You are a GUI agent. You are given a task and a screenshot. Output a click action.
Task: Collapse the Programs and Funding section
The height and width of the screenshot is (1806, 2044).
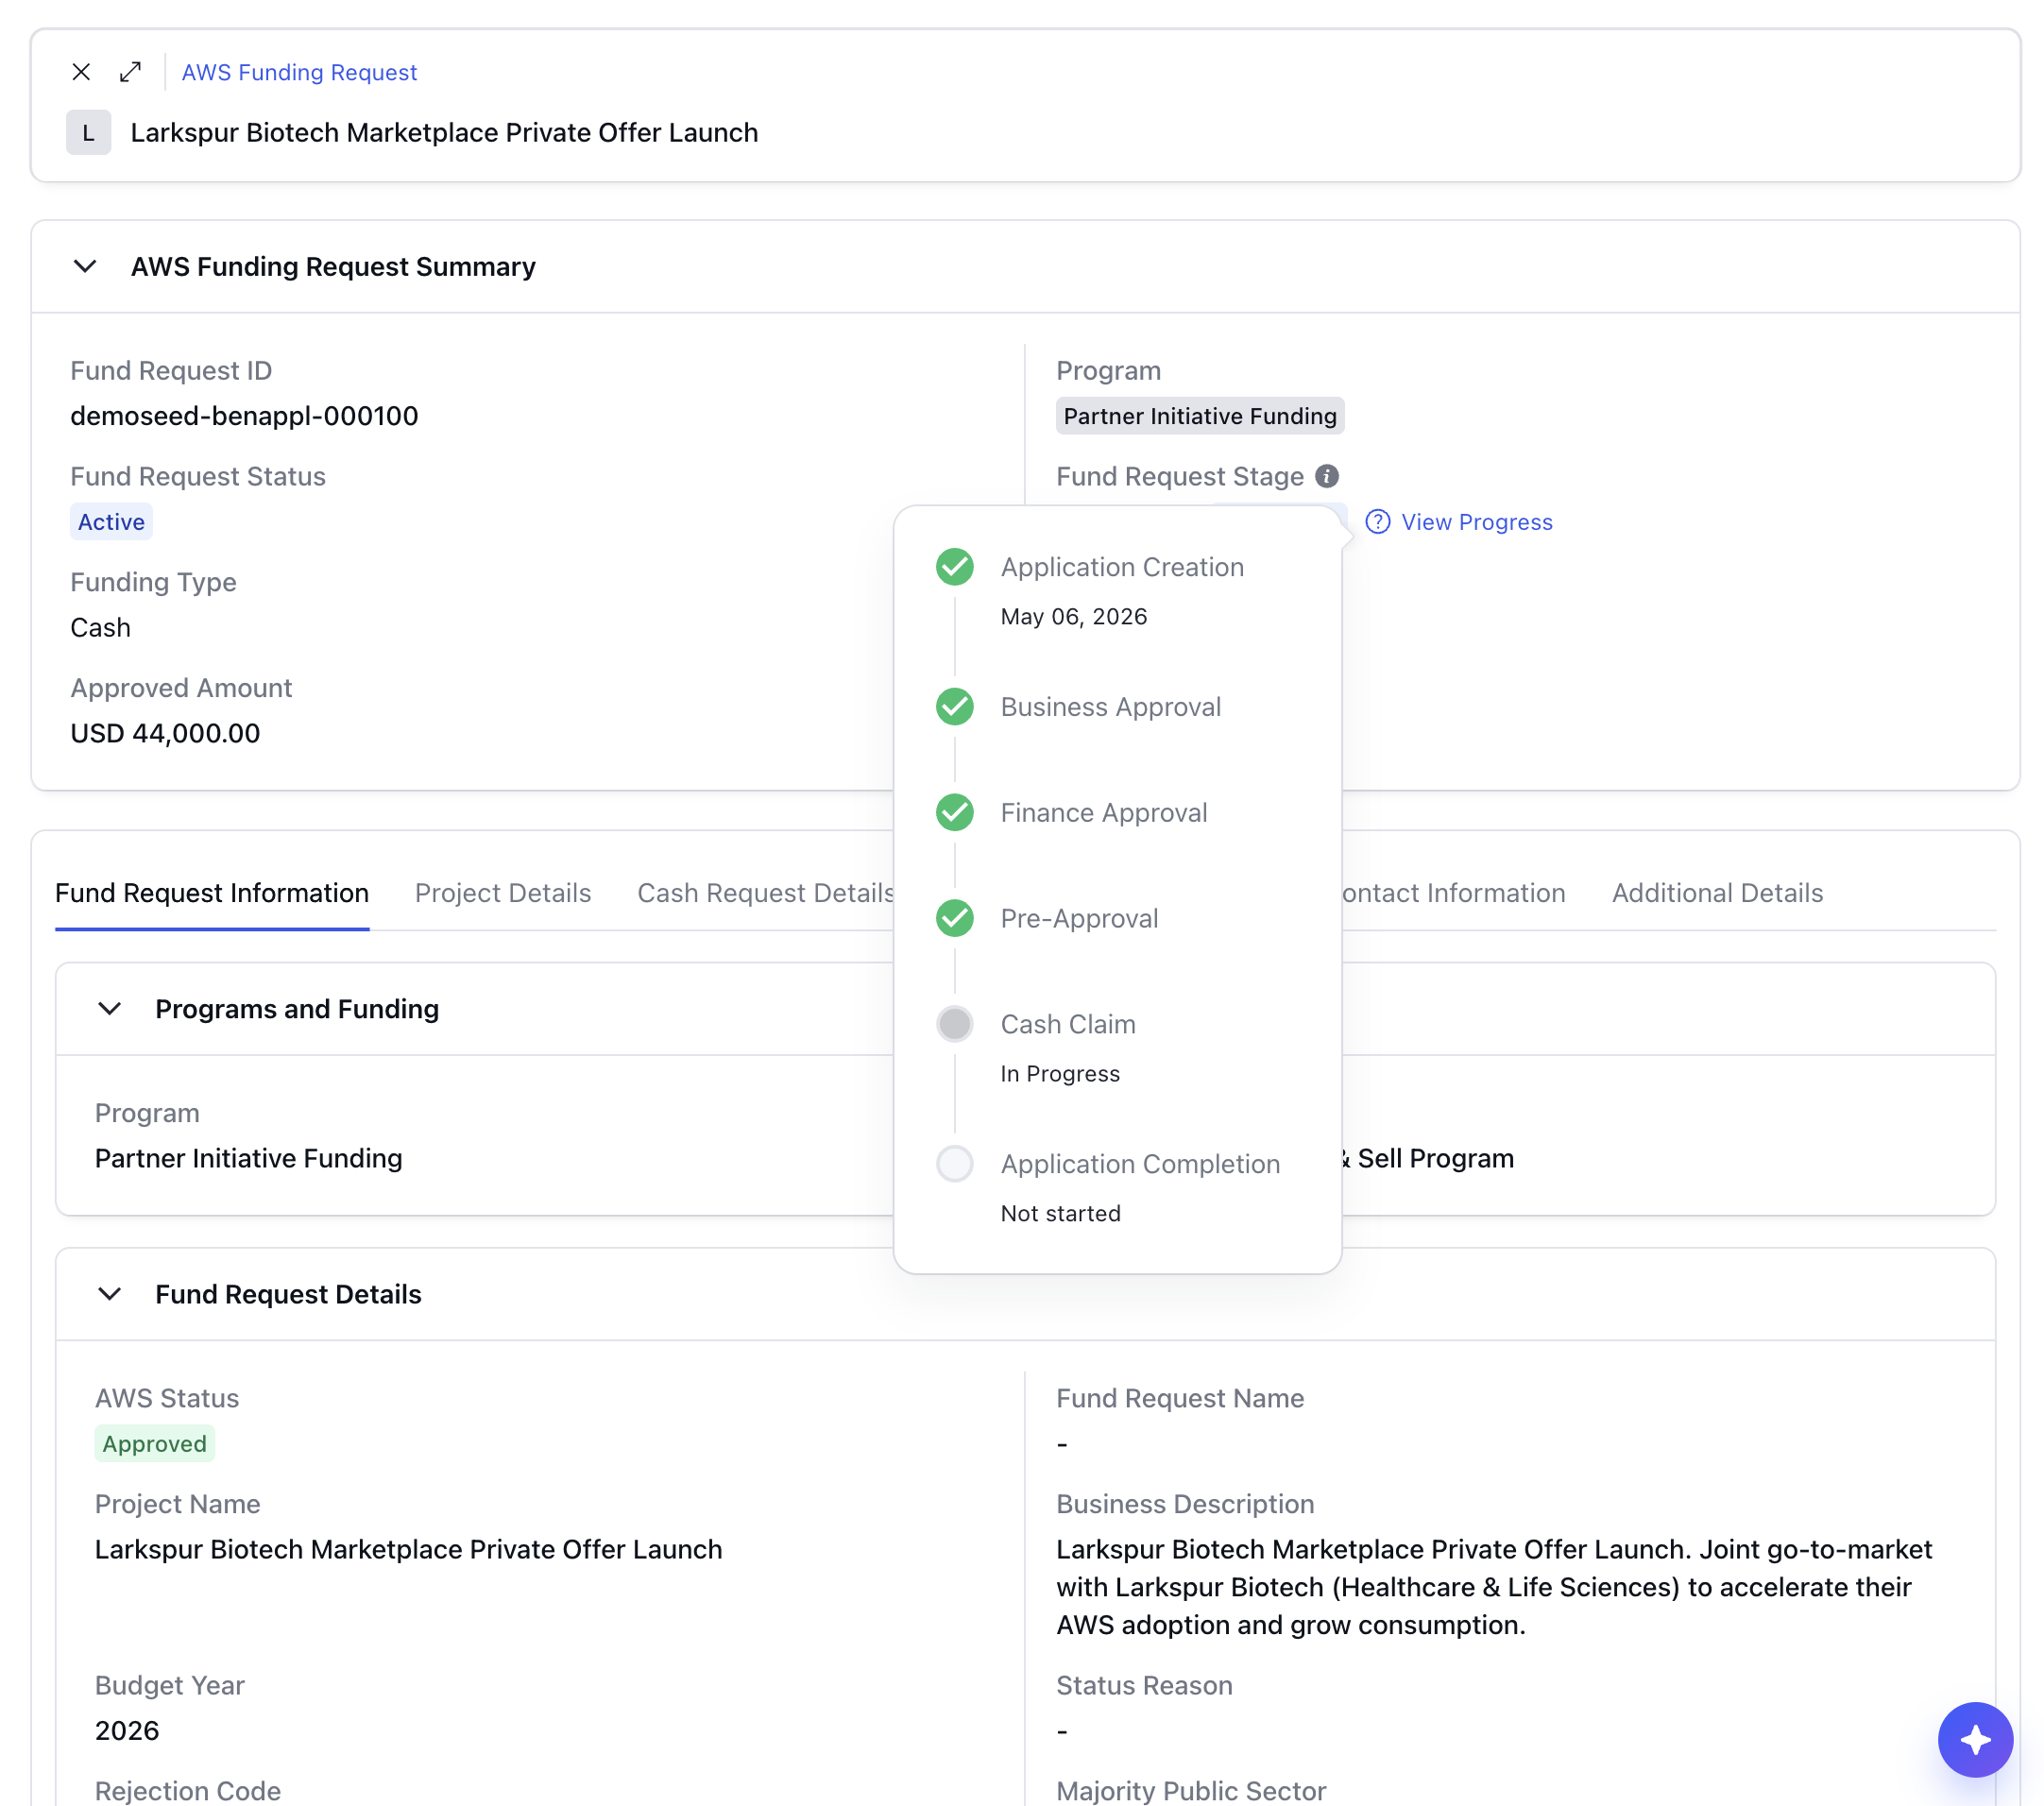(x=109, y=1009)
